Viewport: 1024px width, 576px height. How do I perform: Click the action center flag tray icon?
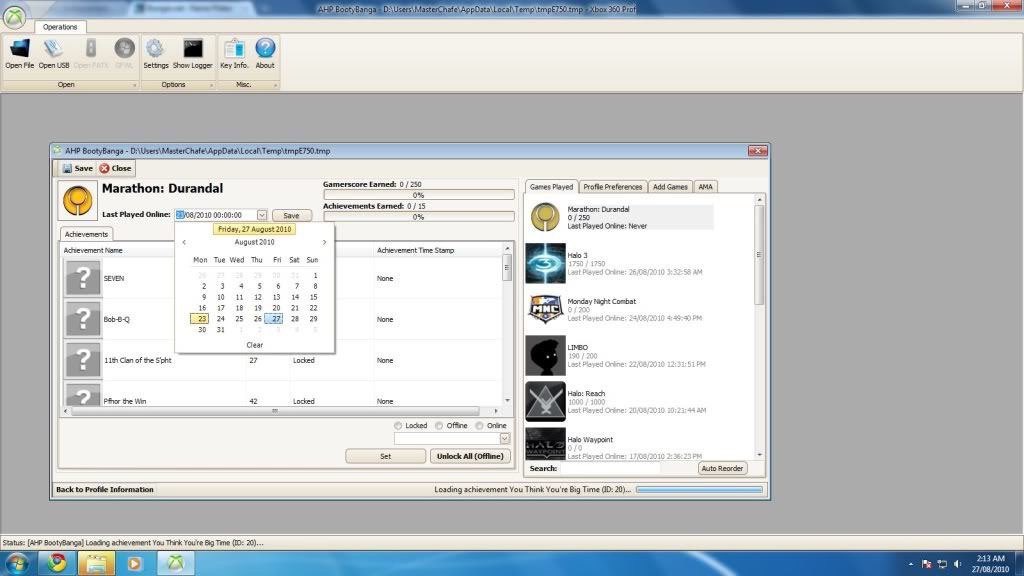click(926, 564)
